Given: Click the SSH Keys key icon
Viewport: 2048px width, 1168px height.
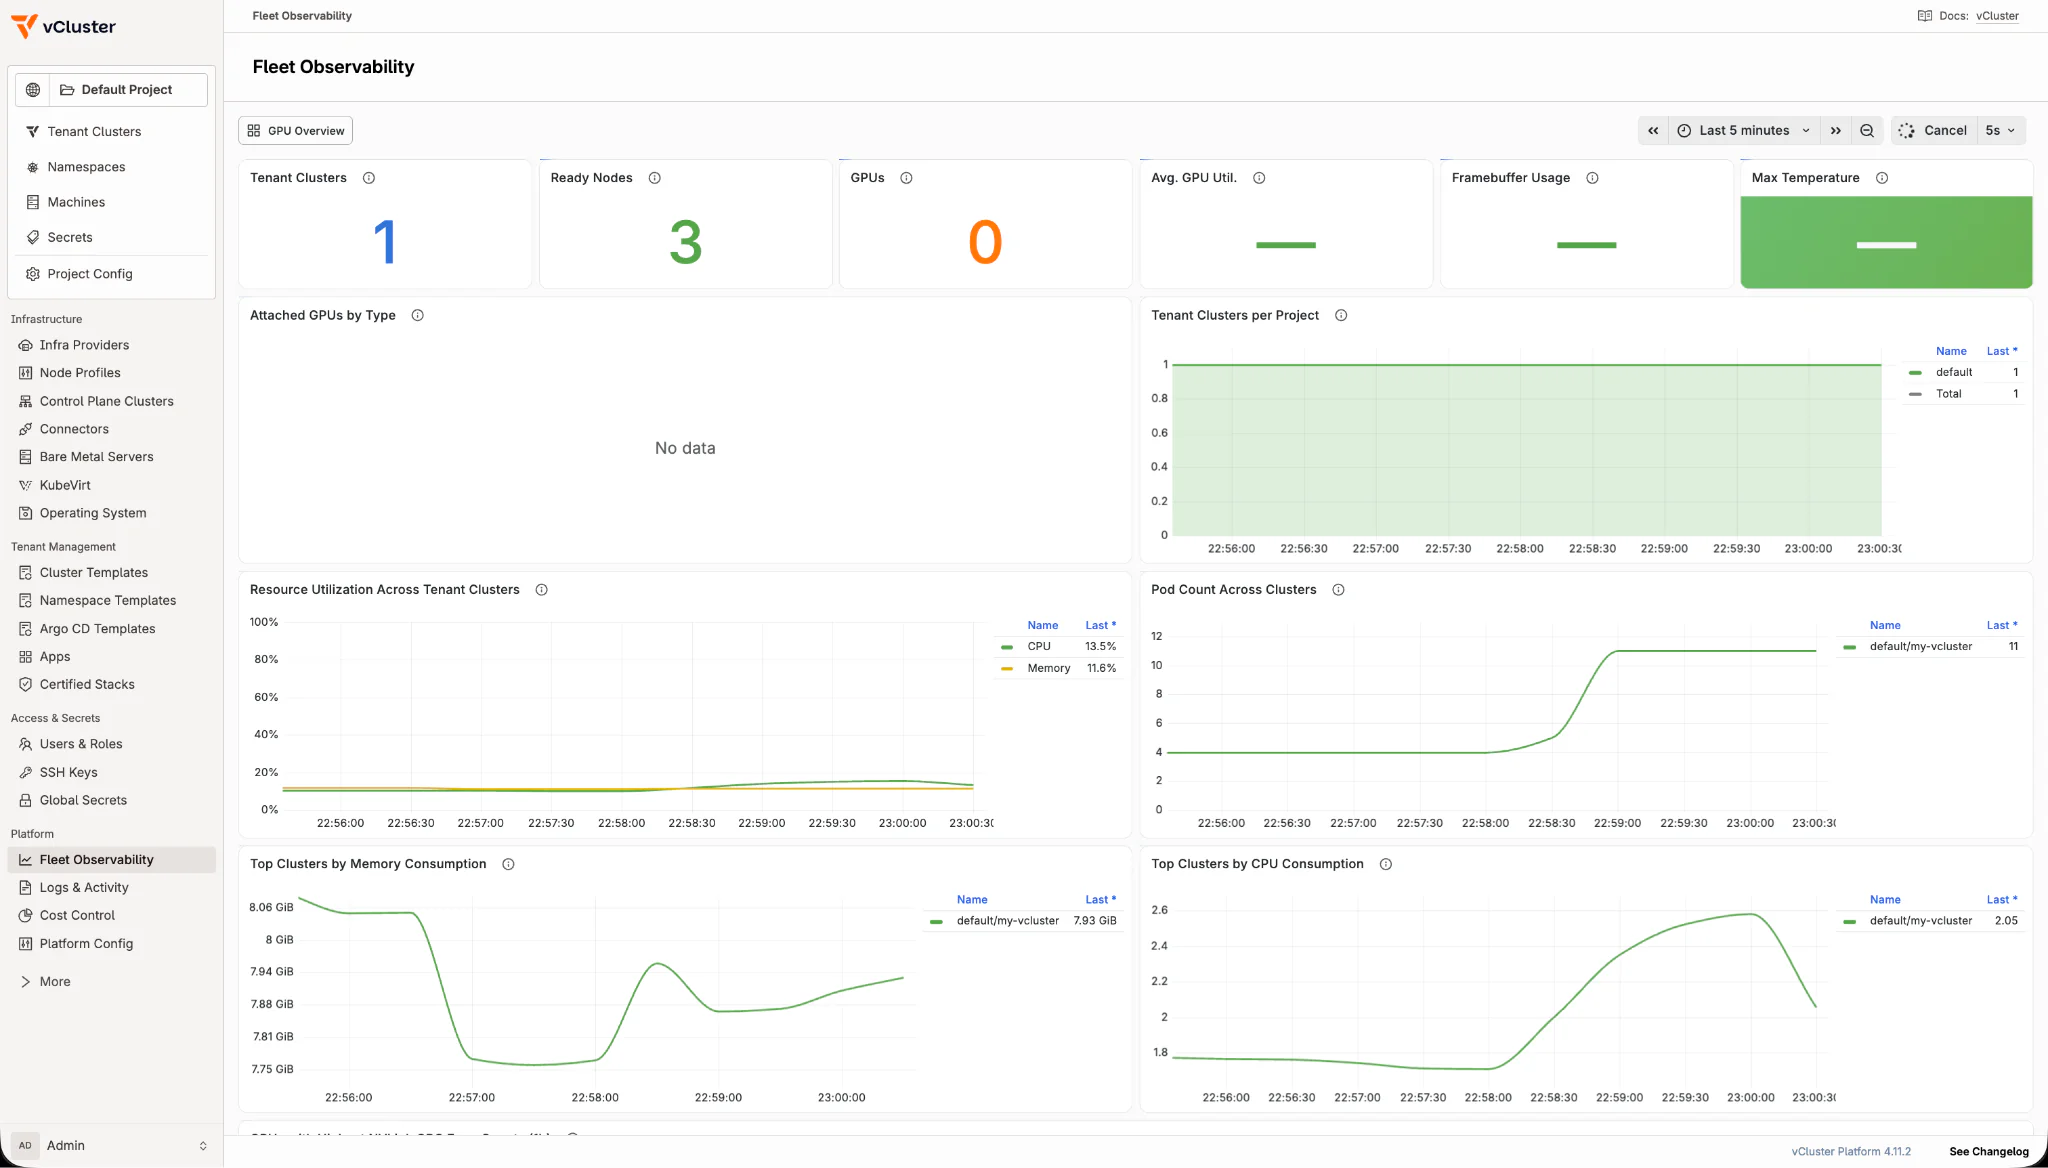Looking at the screenshot, I should (26, 773).
